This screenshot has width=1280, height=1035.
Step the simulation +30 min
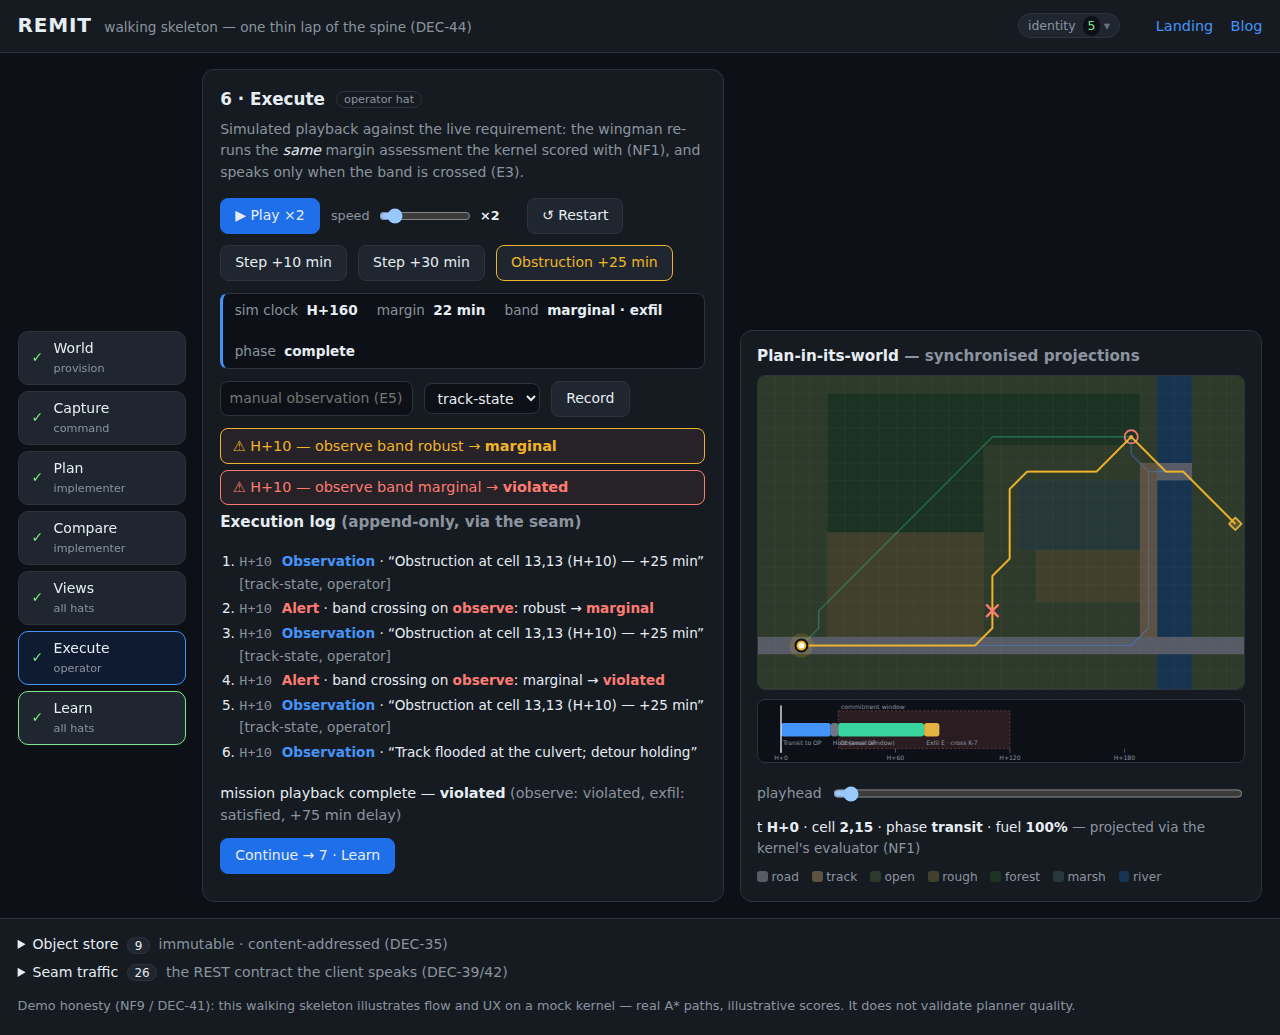click(x=421, y=262)
